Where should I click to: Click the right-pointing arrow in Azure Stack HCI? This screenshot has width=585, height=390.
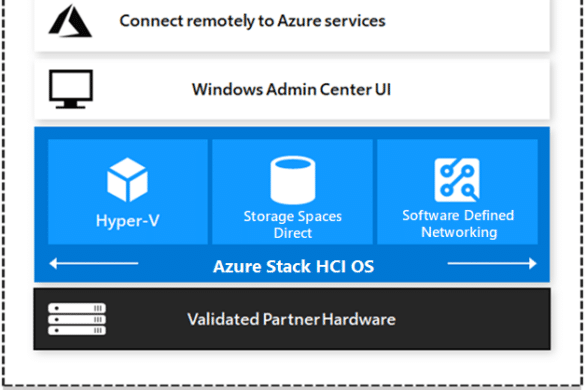pyautogui.click(x=492, y=263)
